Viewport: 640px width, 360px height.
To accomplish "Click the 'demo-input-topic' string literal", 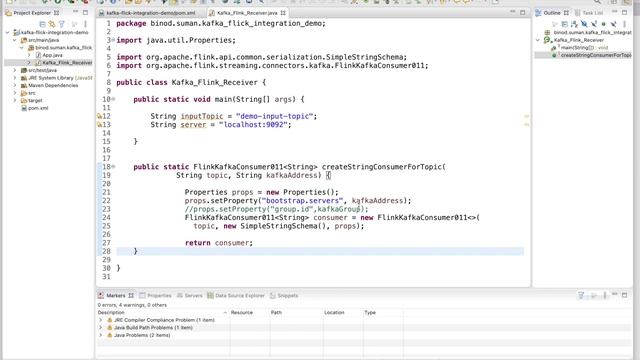I will click(274, 116).
